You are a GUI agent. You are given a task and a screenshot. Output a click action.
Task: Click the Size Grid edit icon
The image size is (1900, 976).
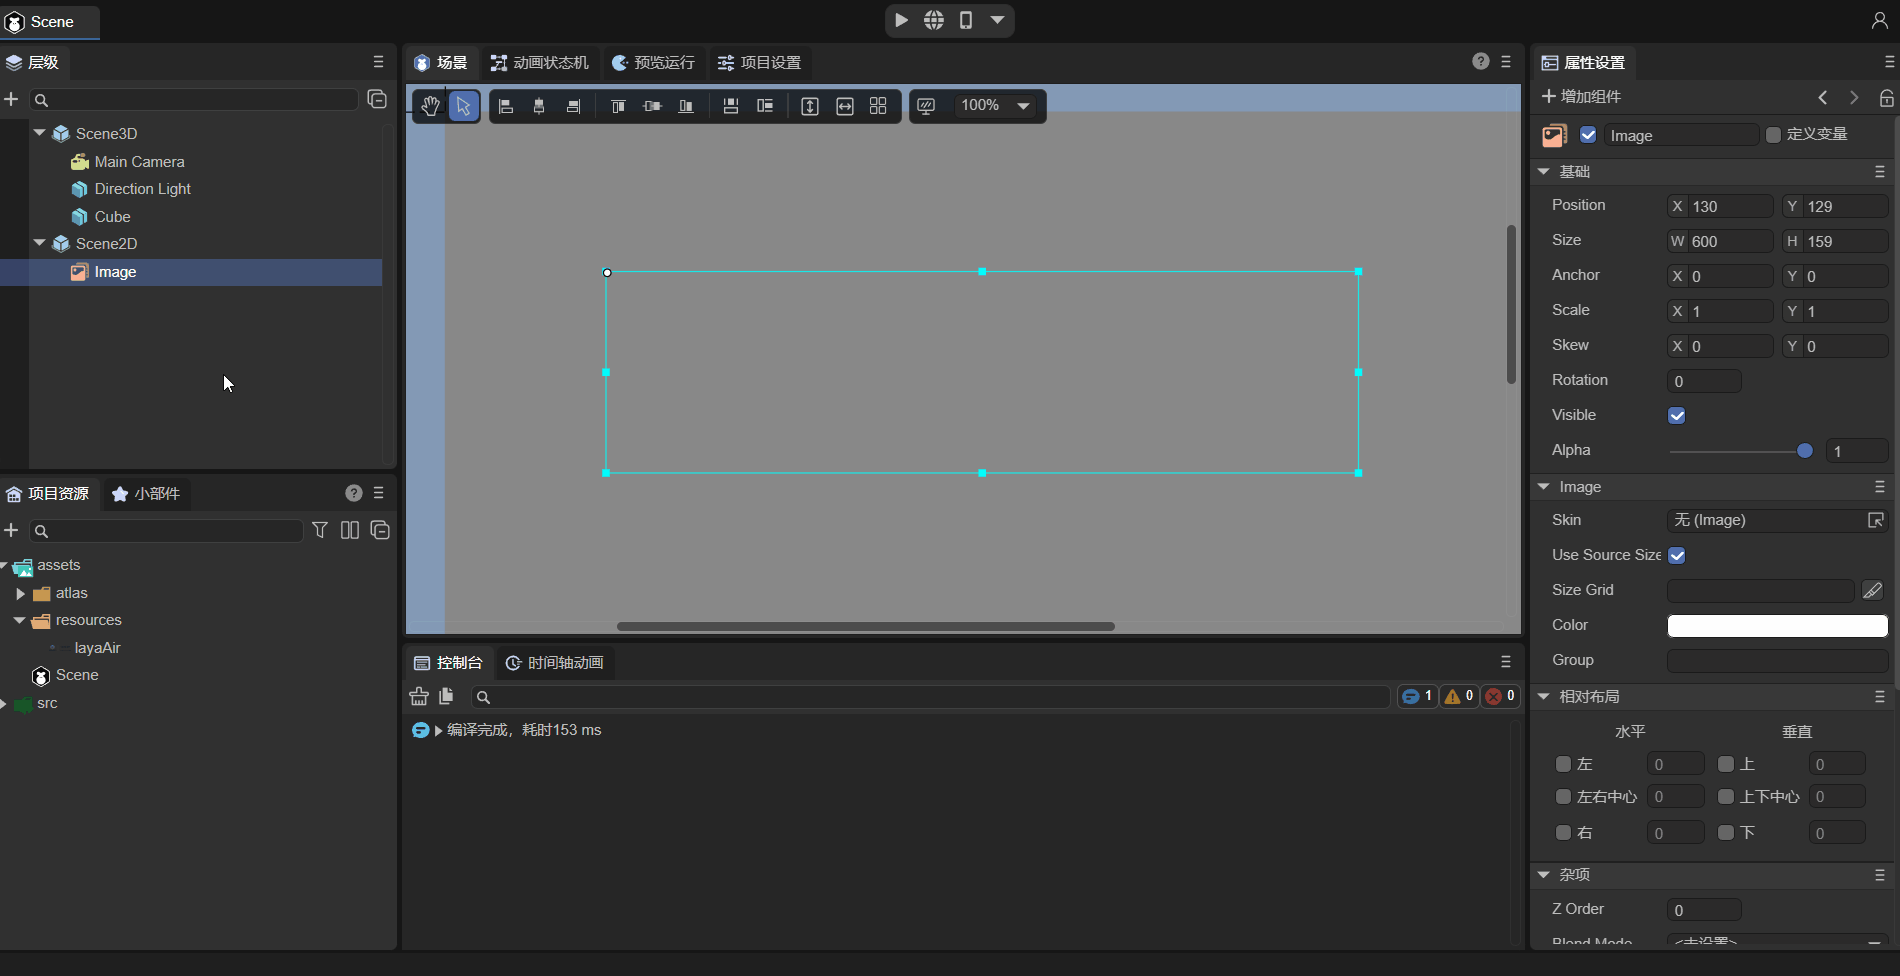tap(1872, 591)
